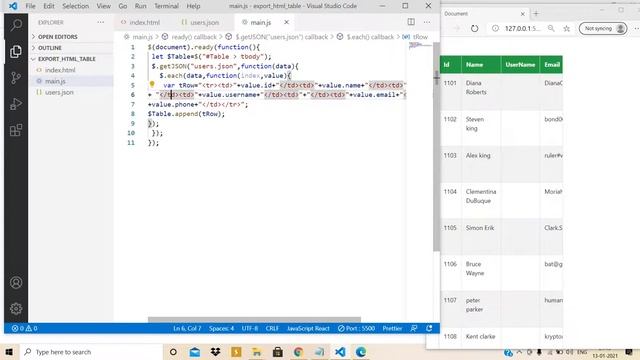Click Prettier in the status bar
The height and width of the screenshot is (360, 640).
click(392, 328)
